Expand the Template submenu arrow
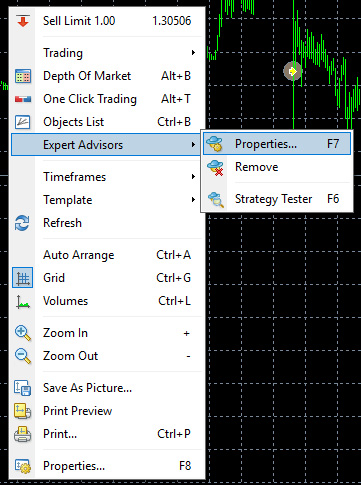 tap(193, 200)
